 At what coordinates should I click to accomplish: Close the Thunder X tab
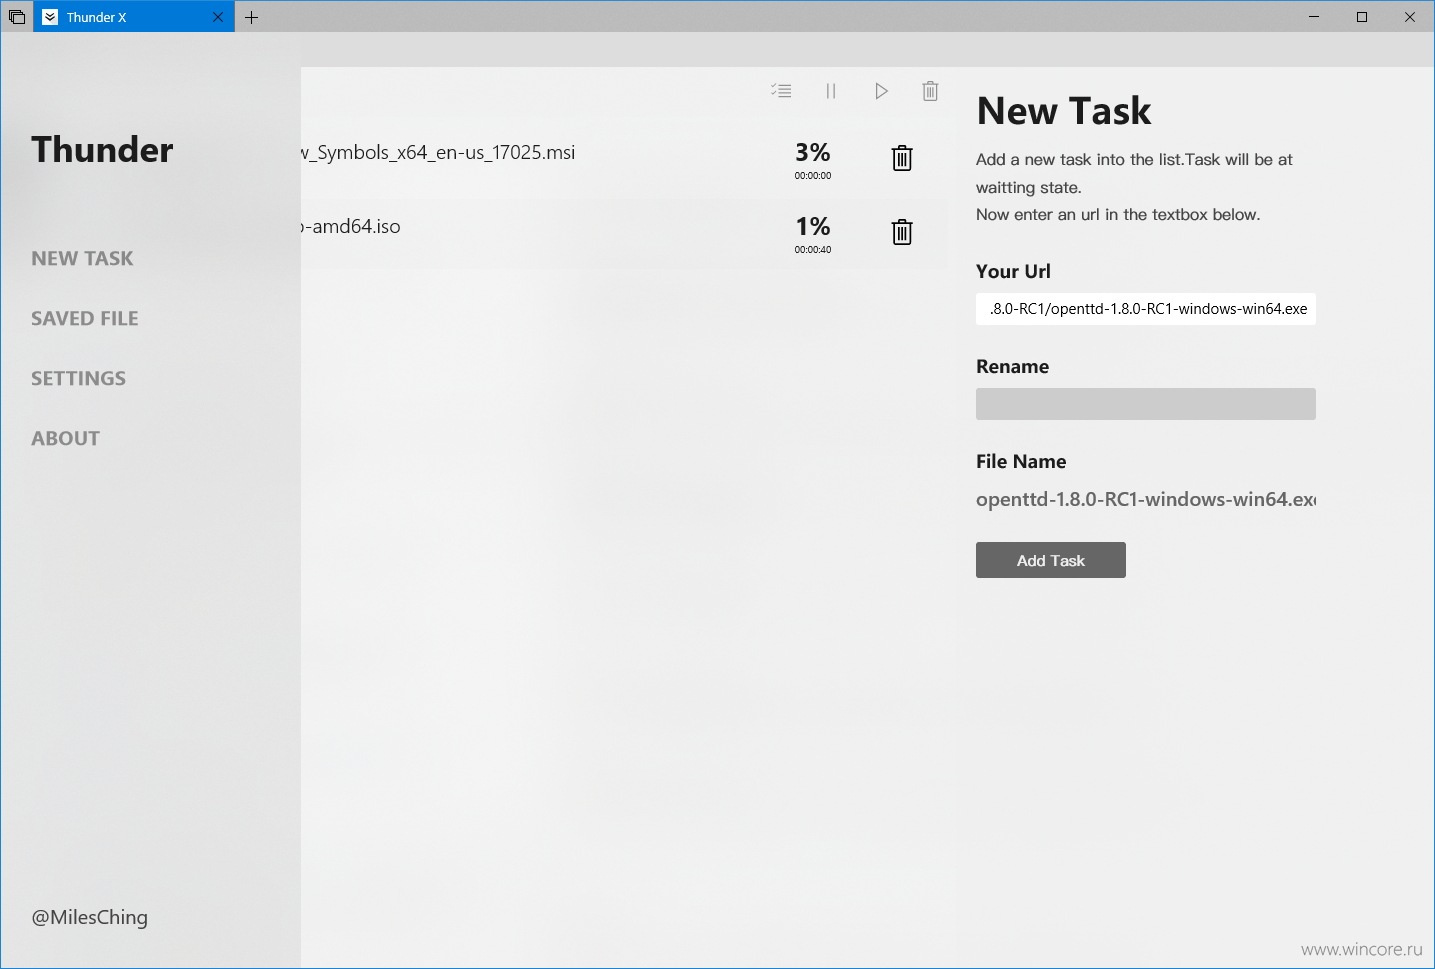point(218,17)
